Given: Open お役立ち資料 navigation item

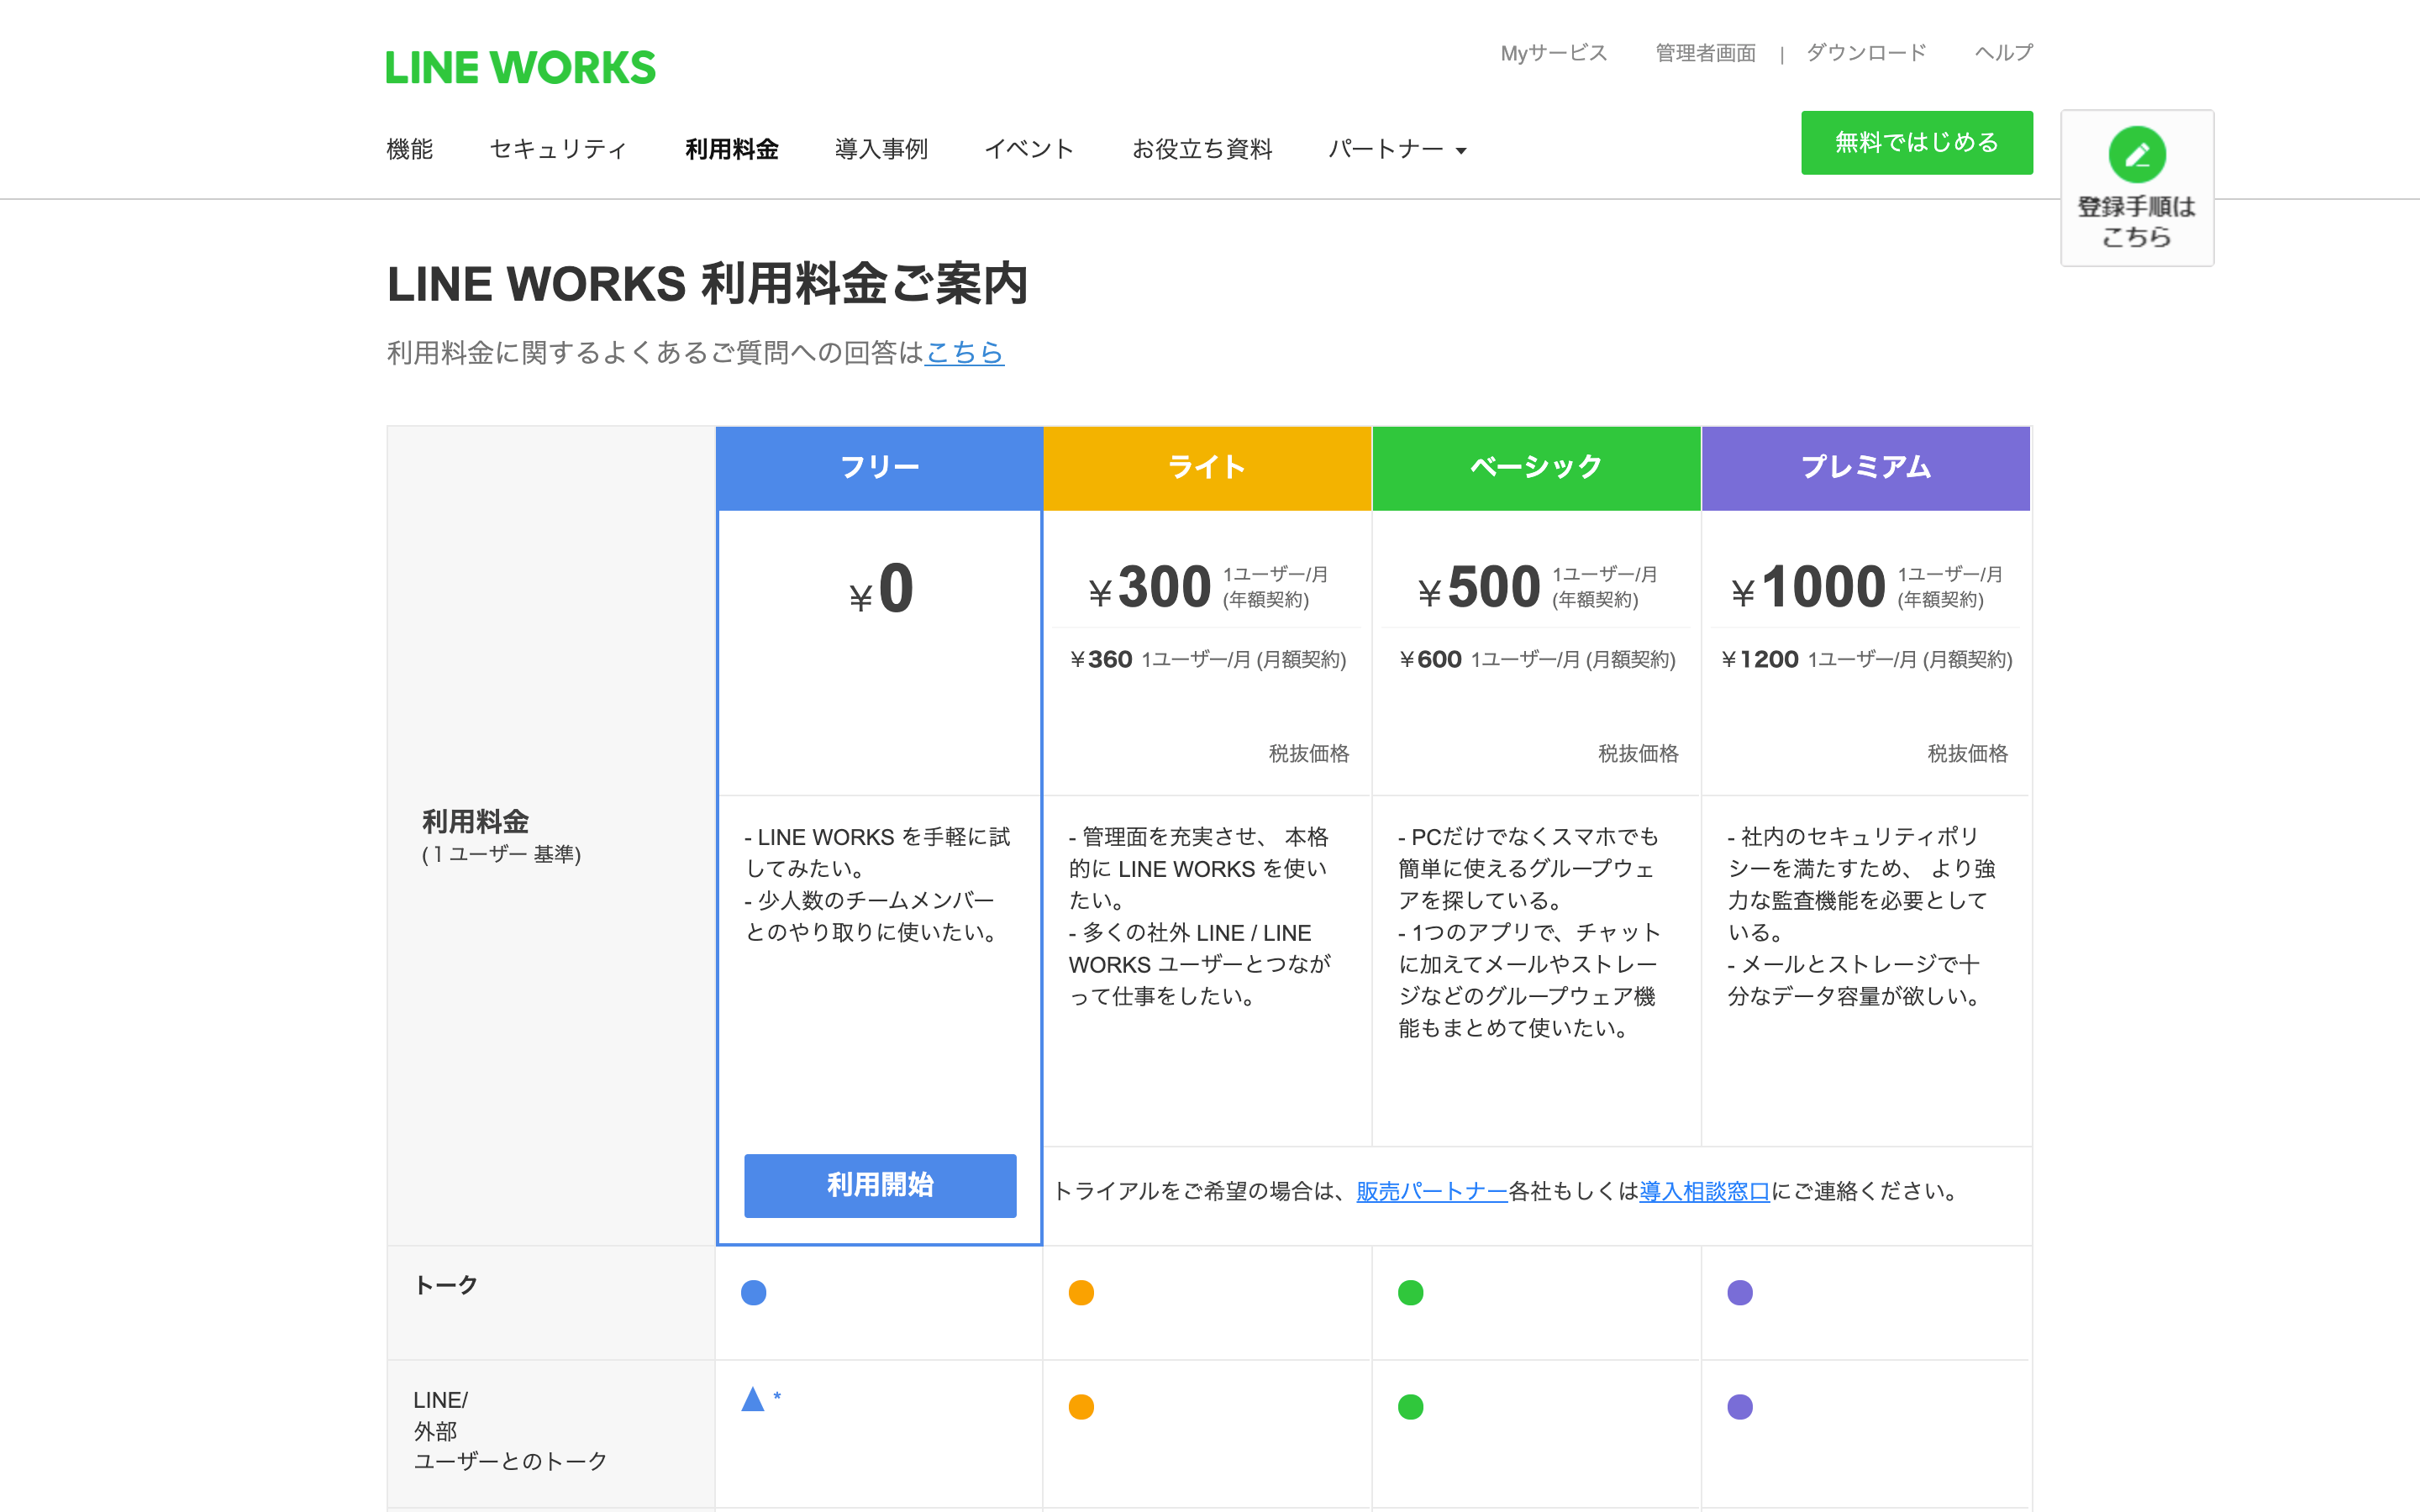Looking at the screenshot, I should coord(1202,150).
